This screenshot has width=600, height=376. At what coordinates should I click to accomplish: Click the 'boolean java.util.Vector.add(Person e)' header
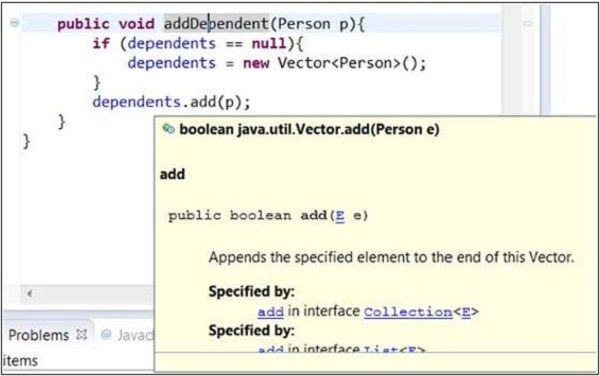pos(309,129)
